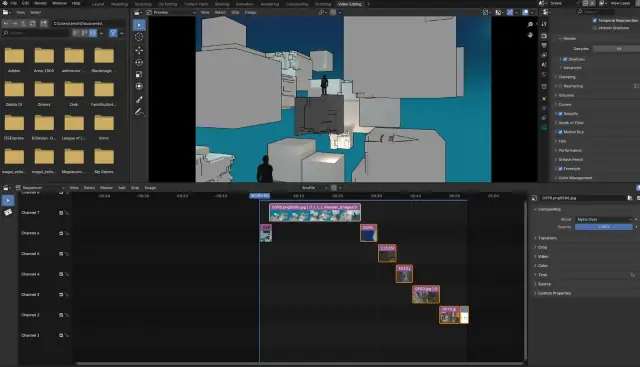
Task: Toggle the Motion Blur checkbox
Action: click(x=560, y=132)
